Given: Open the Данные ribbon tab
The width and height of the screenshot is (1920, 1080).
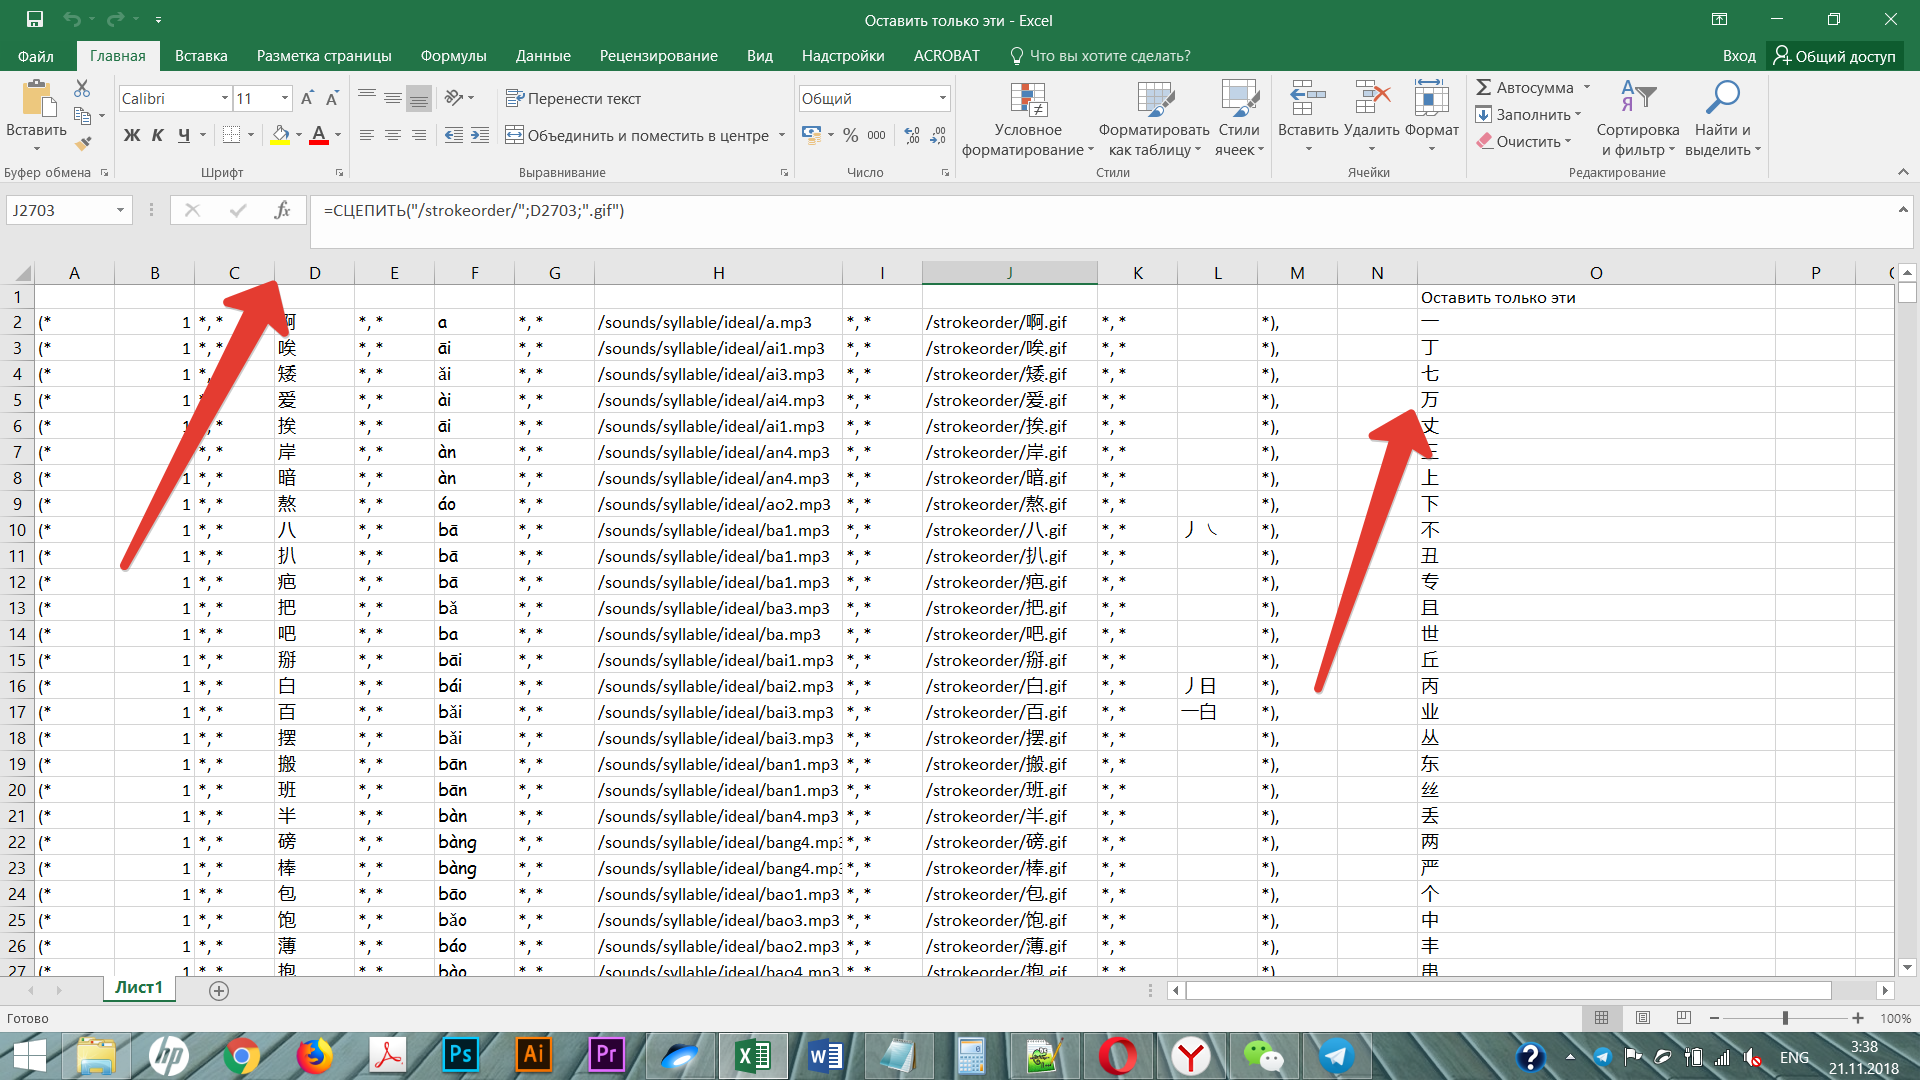Looking at the screenshot, I should (543, 56).
